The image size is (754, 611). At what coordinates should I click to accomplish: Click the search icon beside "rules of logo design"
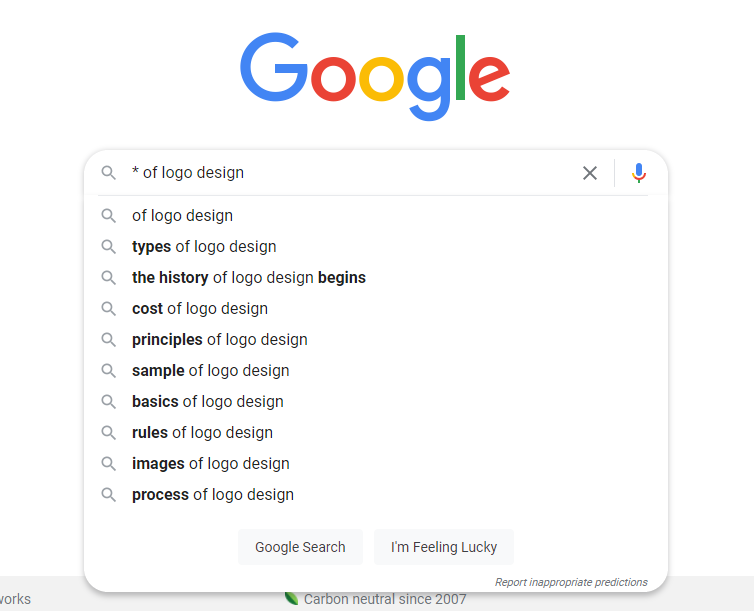(x=109, y=433)
